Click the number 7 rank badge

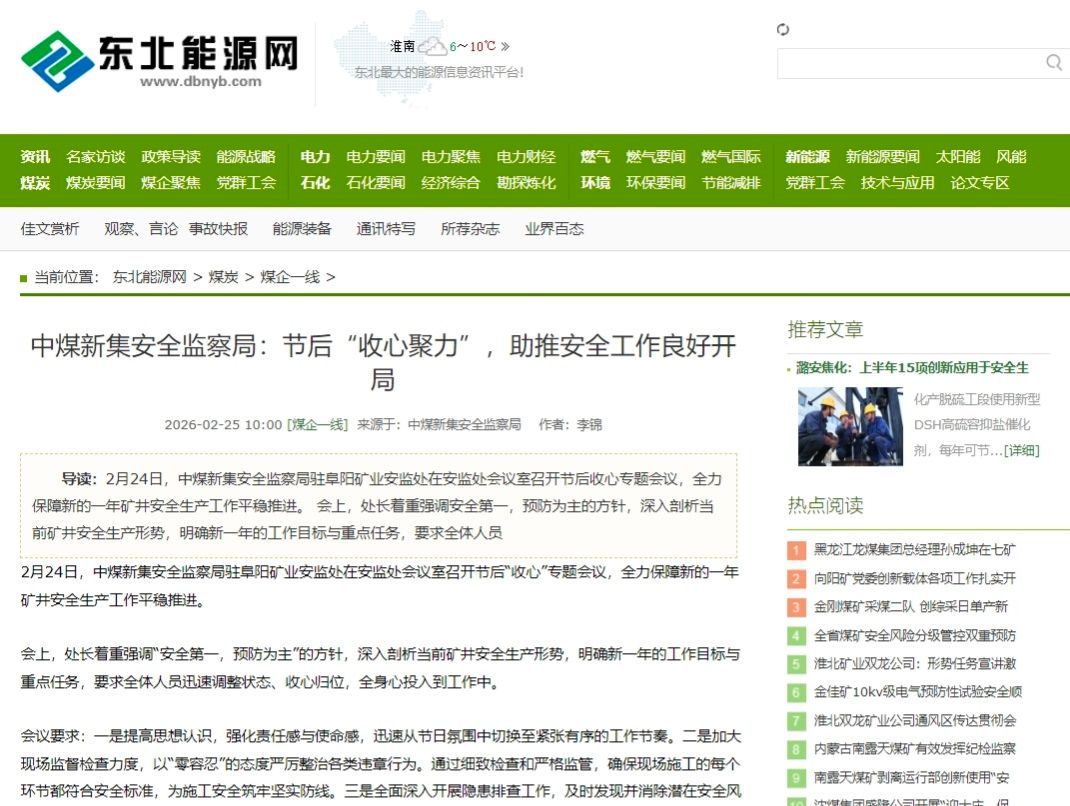pos(796,721)
